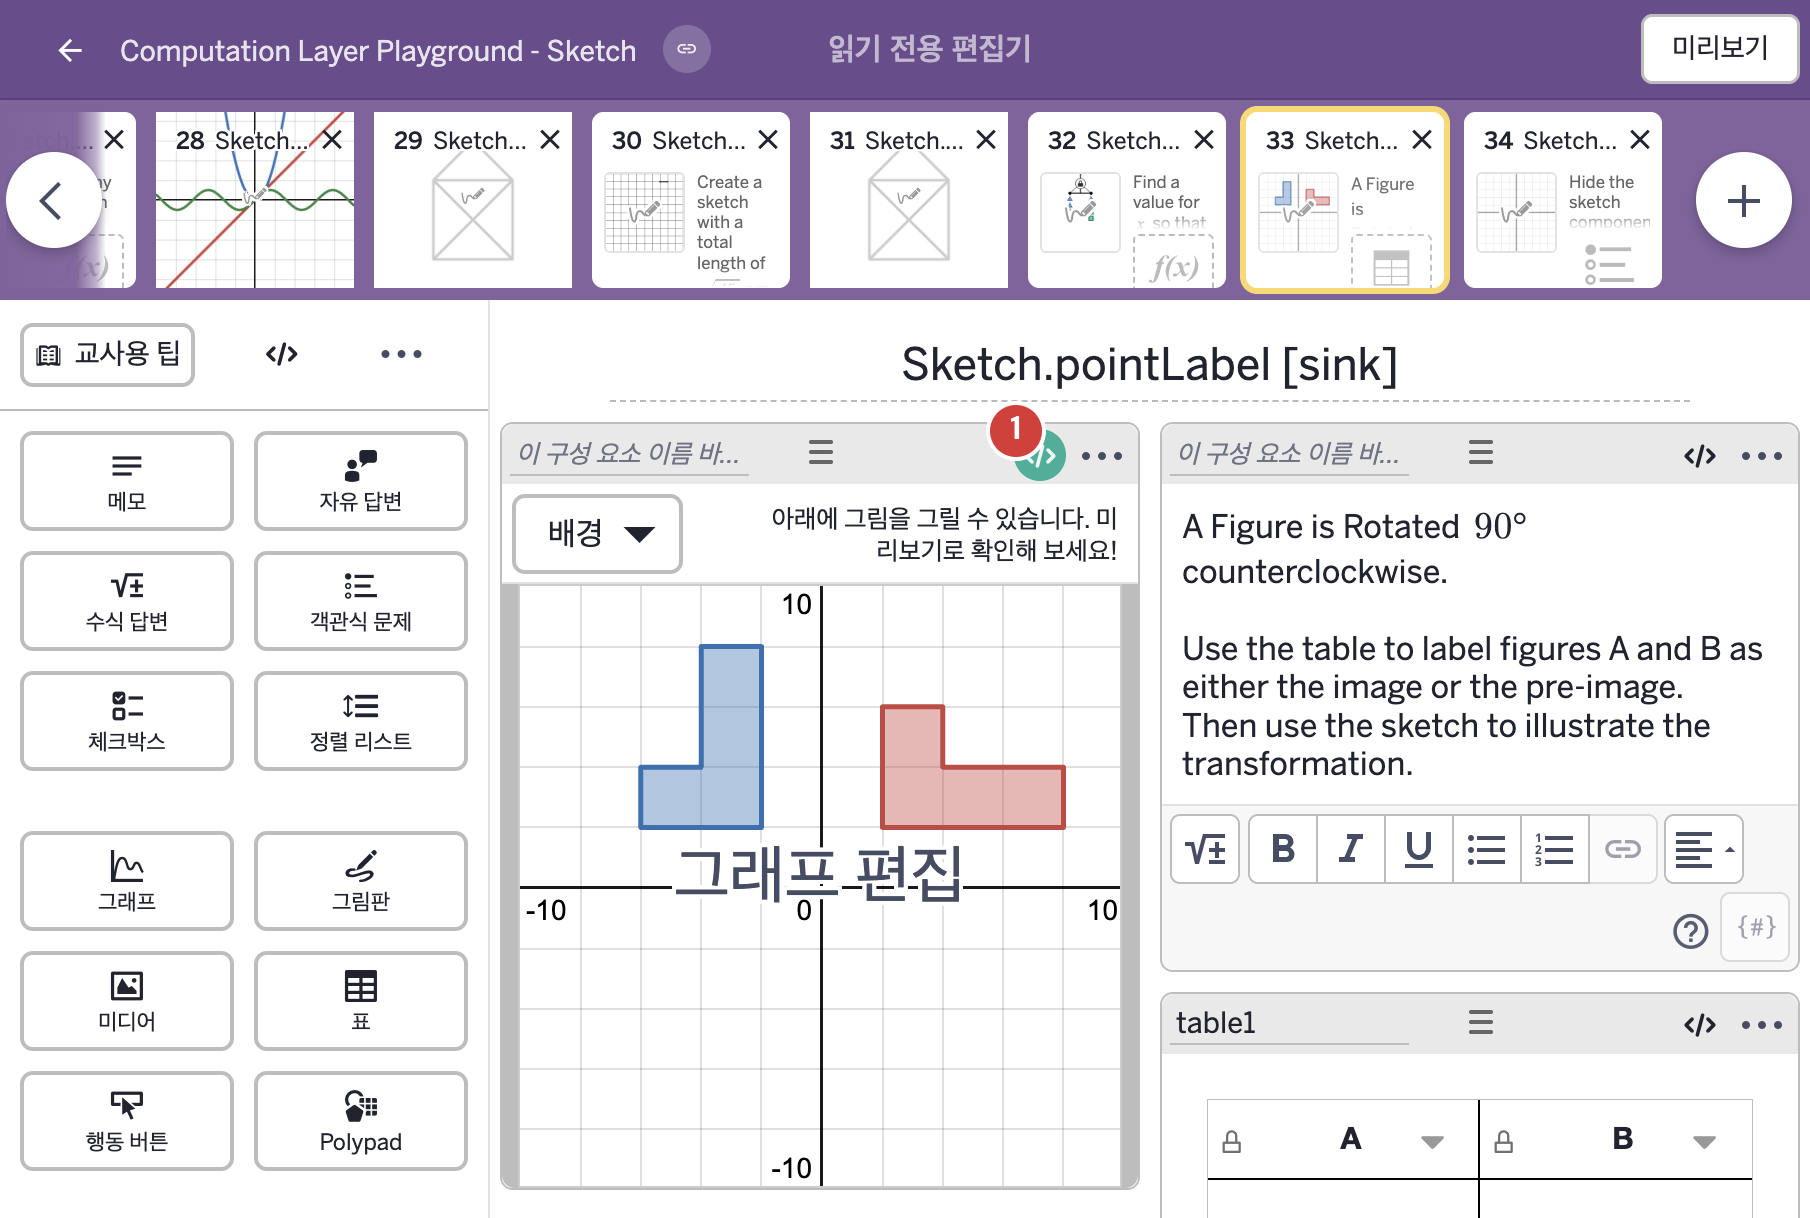Add a 그래프 graph component

click(x=127, y=881)
